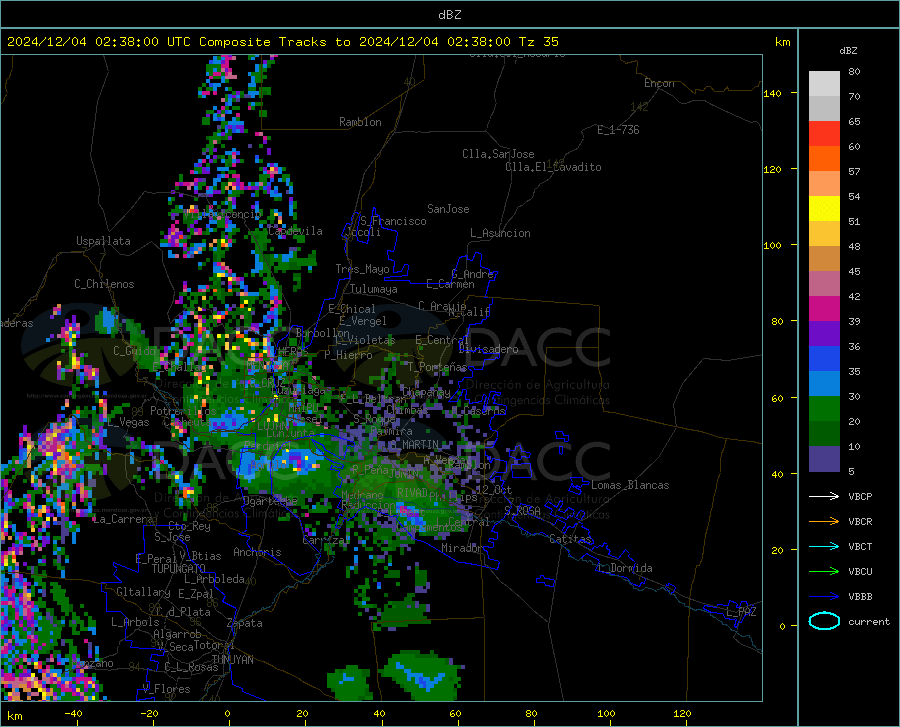
Task: Click the Mirador map label
Action: click(461, 548)
